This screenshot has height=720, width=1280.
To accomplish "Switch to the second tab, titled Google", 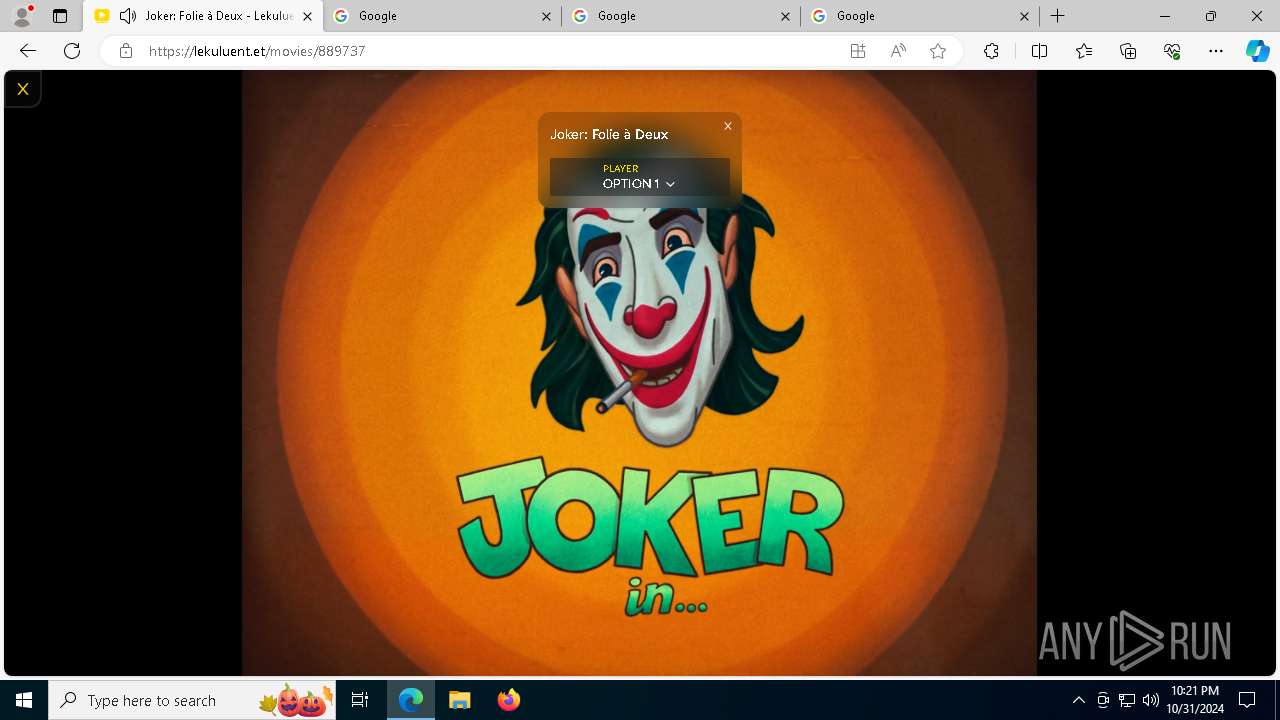I will 443,16.
